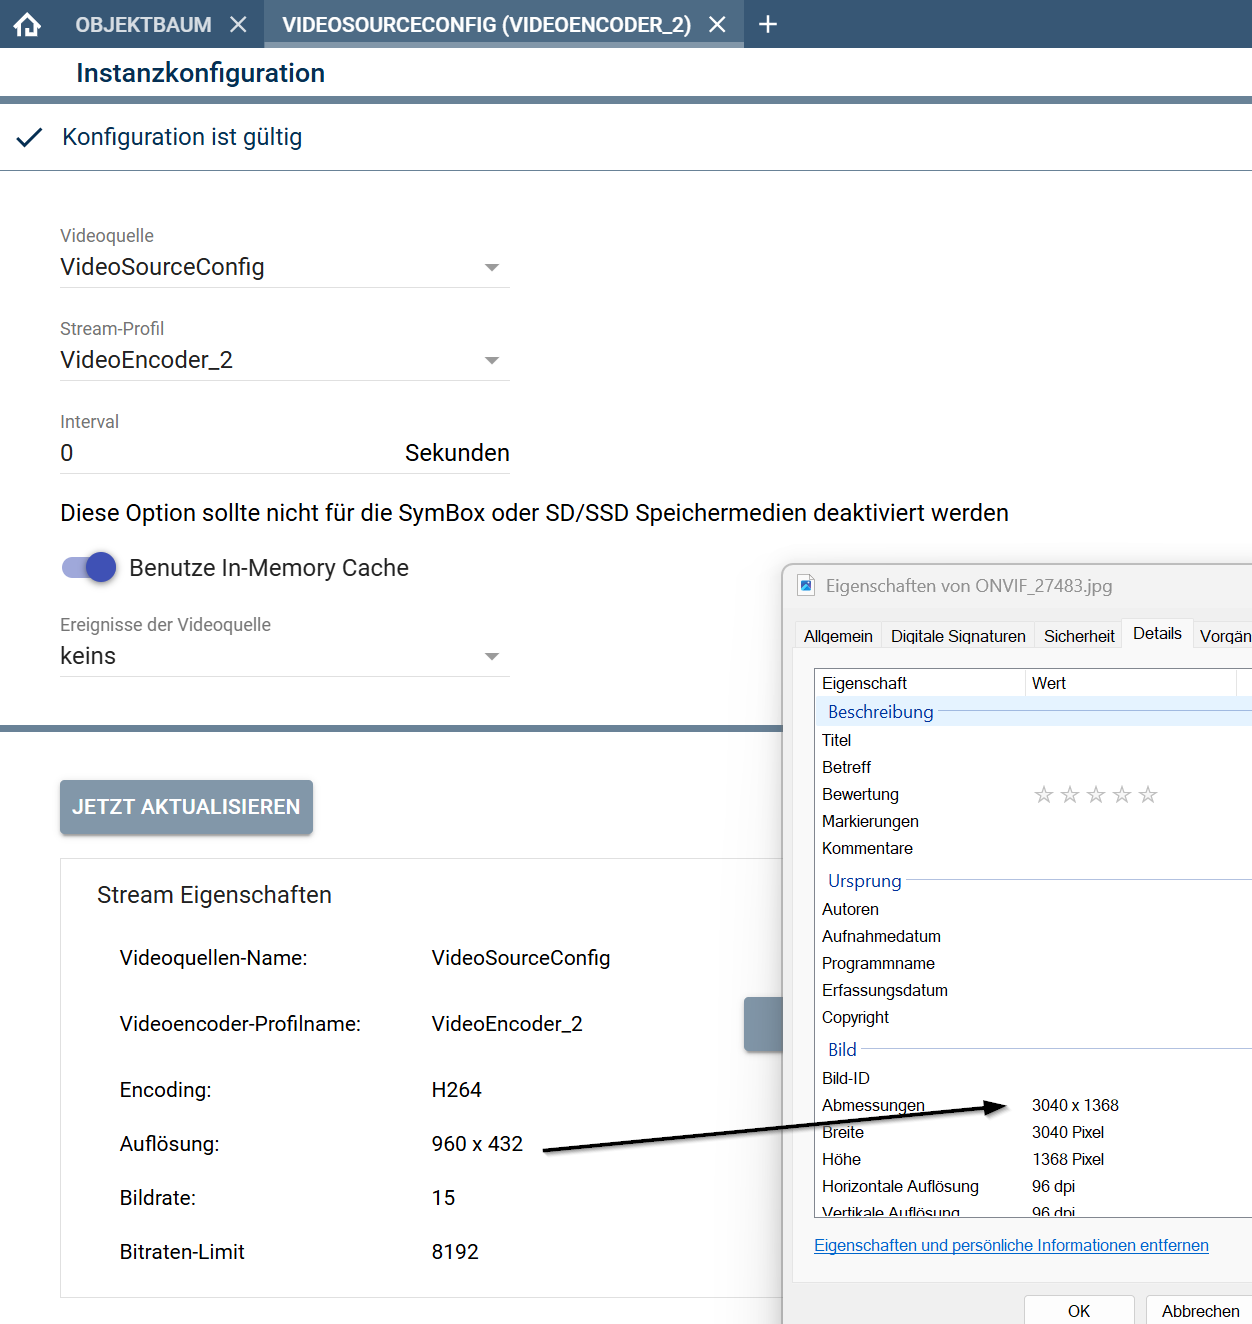
Task: Select the Allgemein tab in properties
Action: [x=838, y=636]
